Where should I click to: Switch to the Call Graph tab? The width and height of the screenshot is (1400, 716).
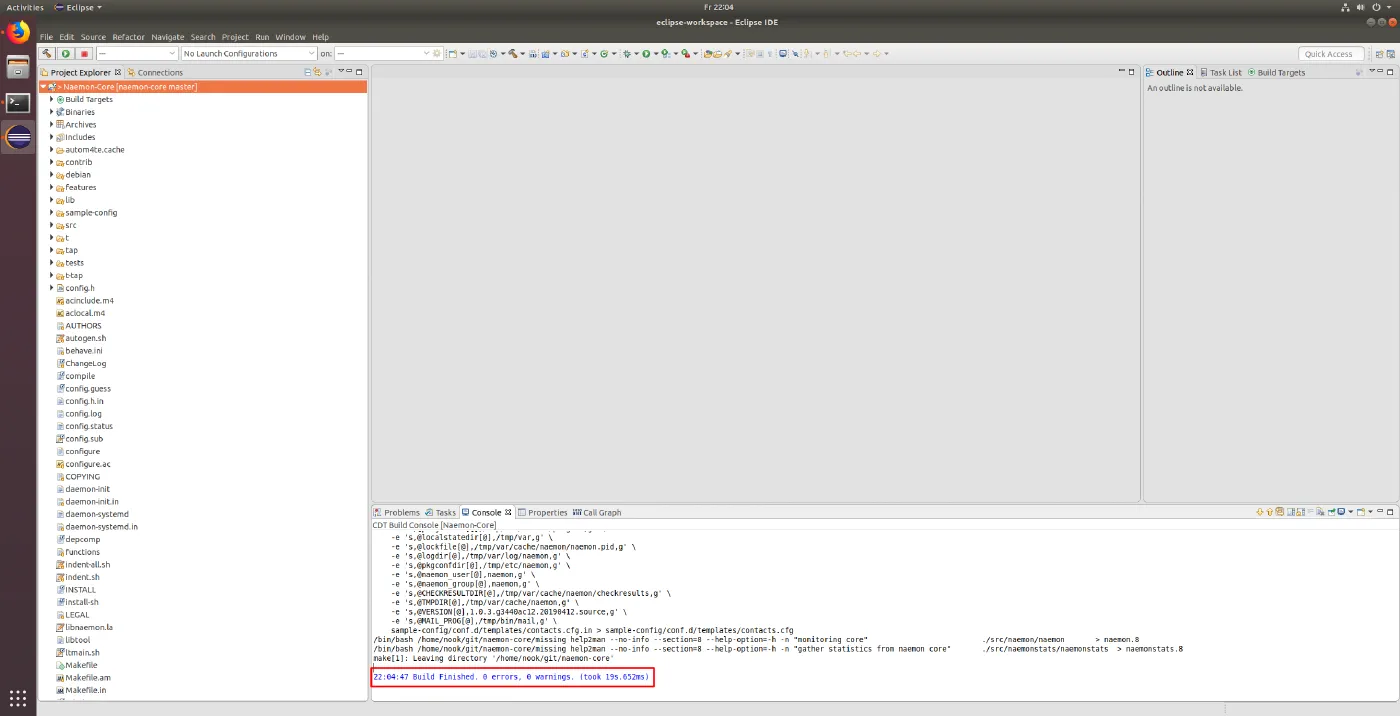[597, 512]
